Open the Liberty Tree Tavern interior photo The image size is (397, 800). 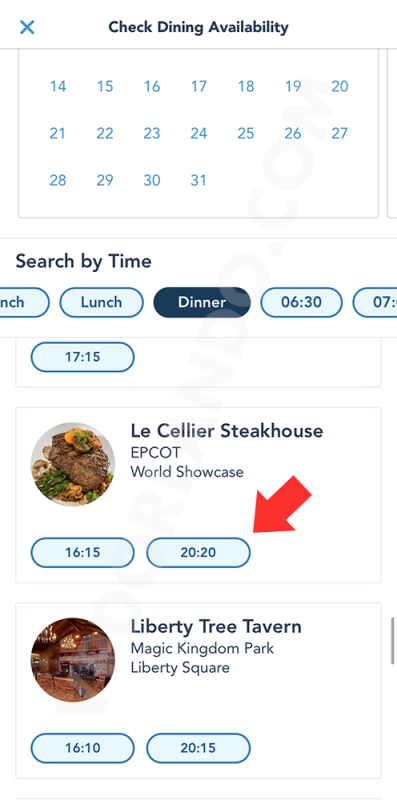pos(73,660)
